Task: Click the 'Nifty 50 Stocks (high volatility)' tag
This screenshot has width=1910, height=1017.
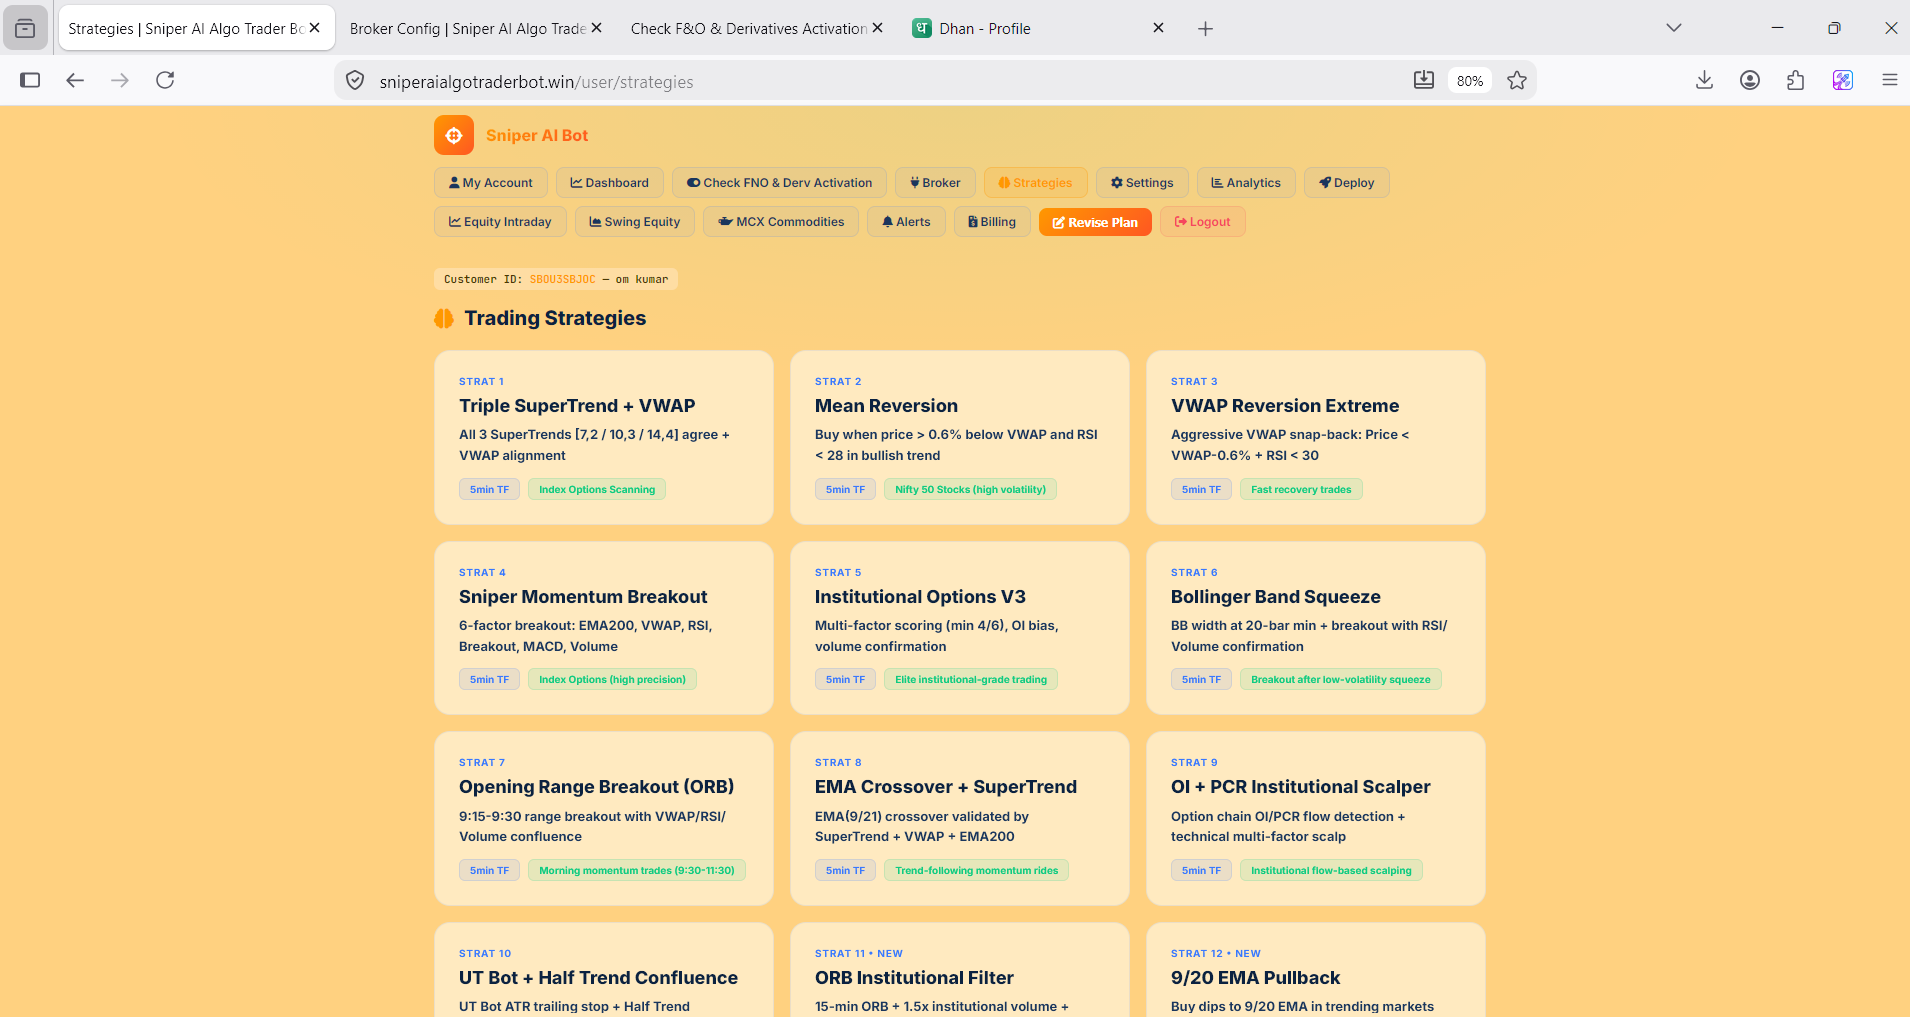Action: [x=970, y=489]
